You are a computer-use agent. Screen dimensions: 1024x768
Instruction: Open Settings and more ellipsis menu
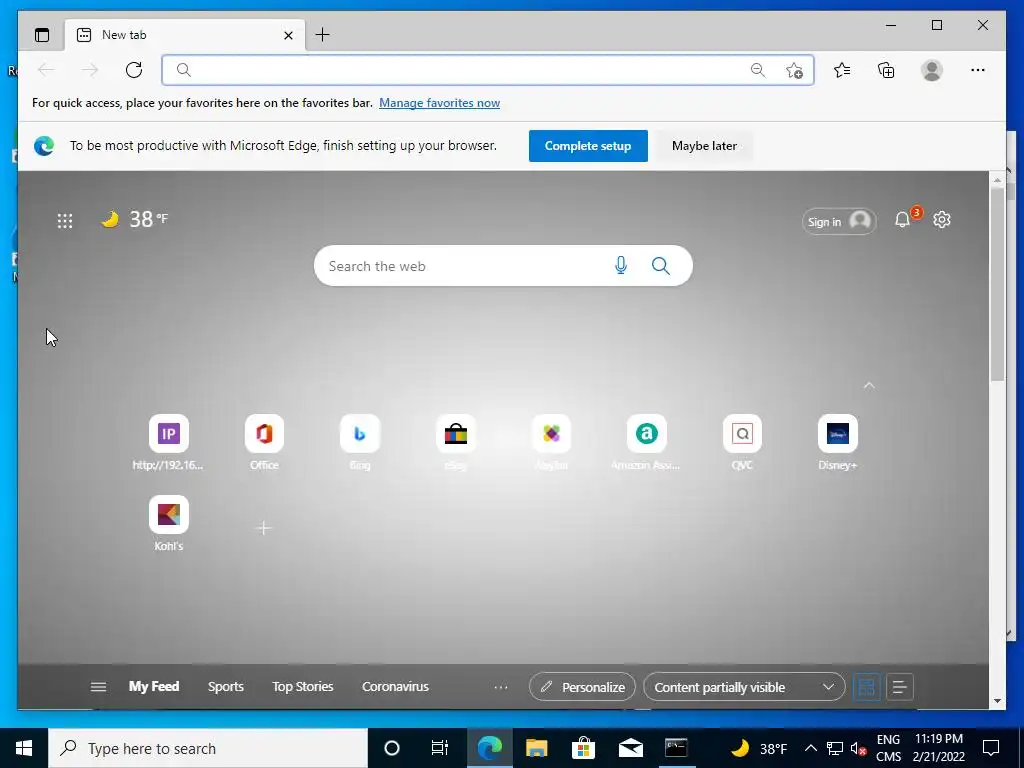pos(978,70)
